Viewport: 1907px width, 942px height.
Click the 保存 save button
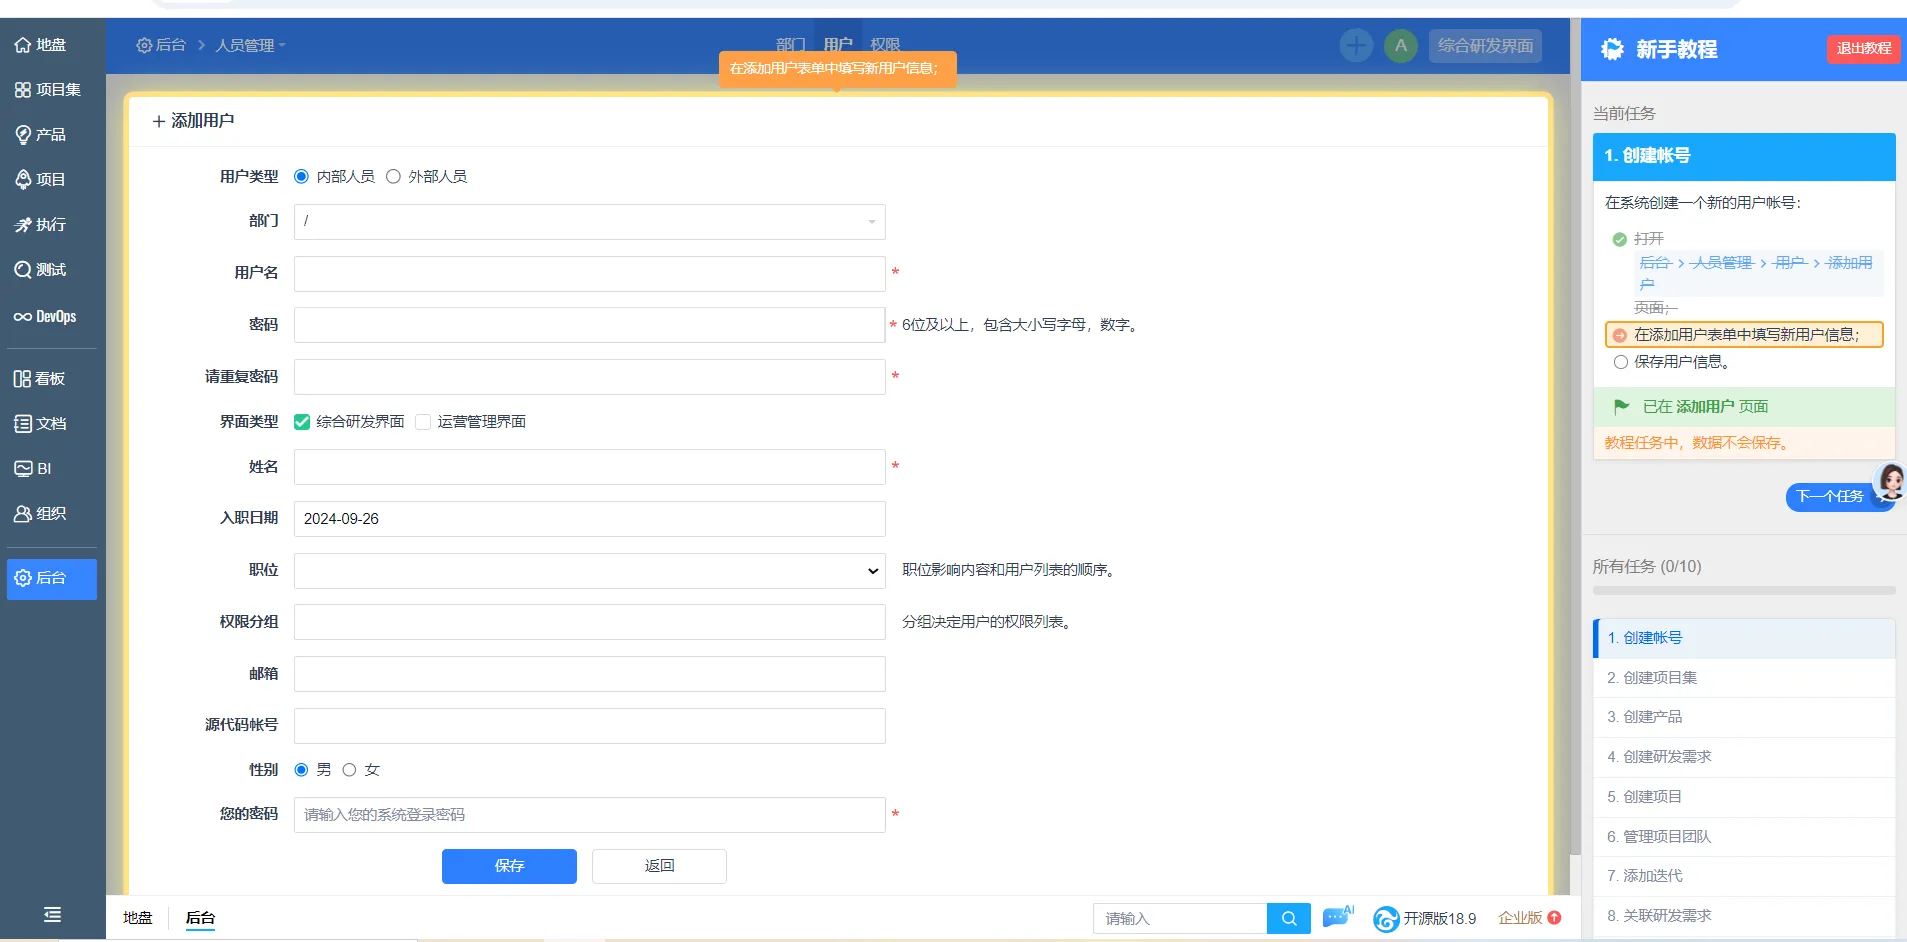pos(509,866)
